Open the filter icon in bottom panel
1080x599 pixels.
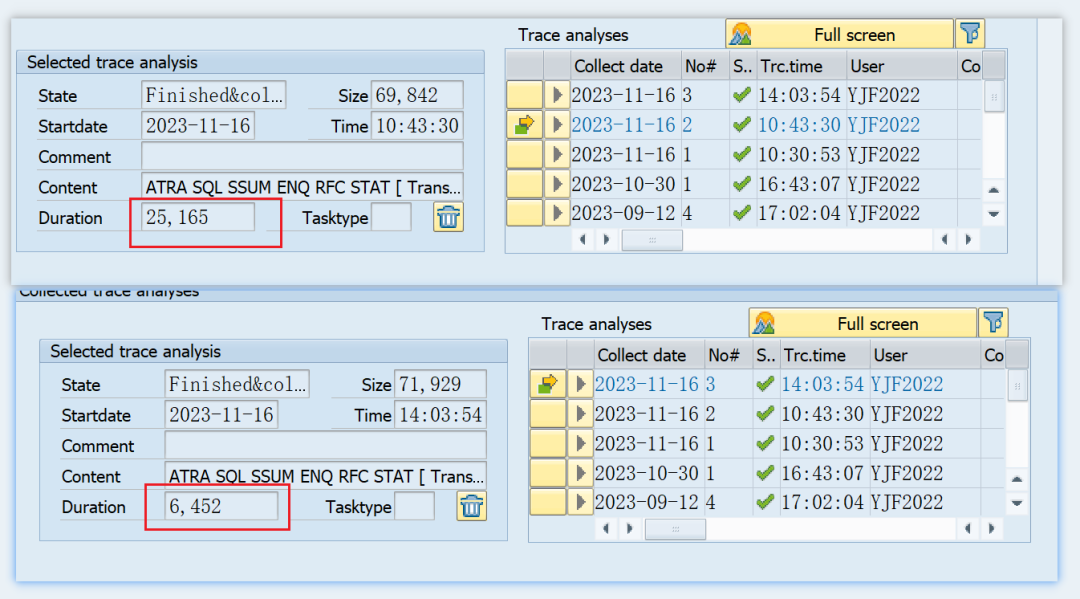pyautogui.click(x=993, y=322)
